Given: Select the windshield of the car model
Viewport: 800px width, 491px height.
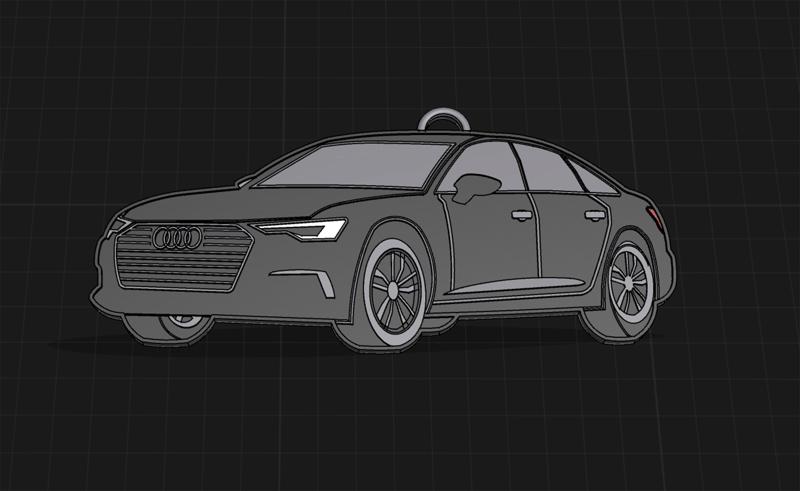Looking at the screenshot, I should [x=353, y=165].
